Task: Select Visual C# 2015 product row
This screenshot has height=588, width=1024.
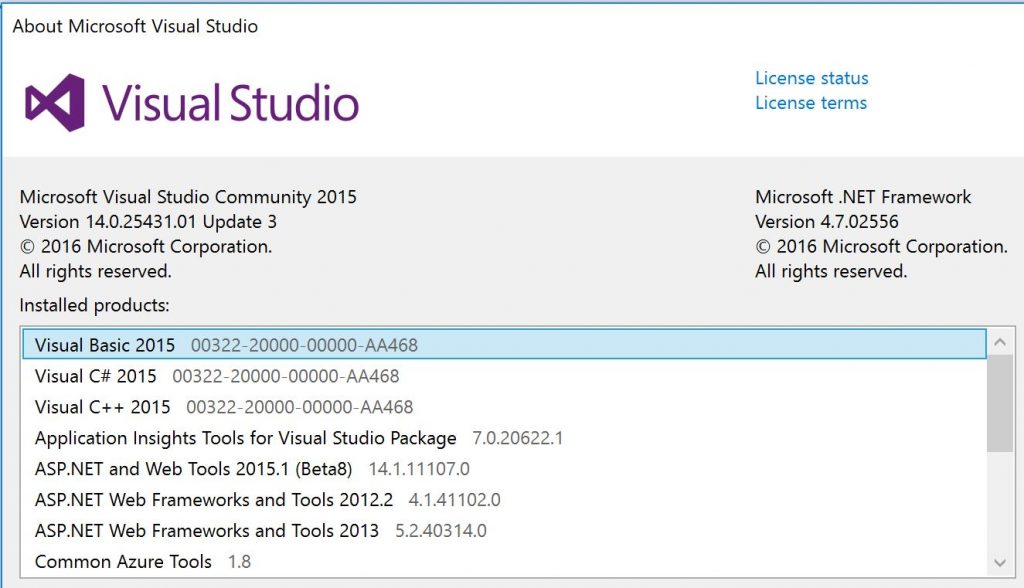Action: coord(504,376)
